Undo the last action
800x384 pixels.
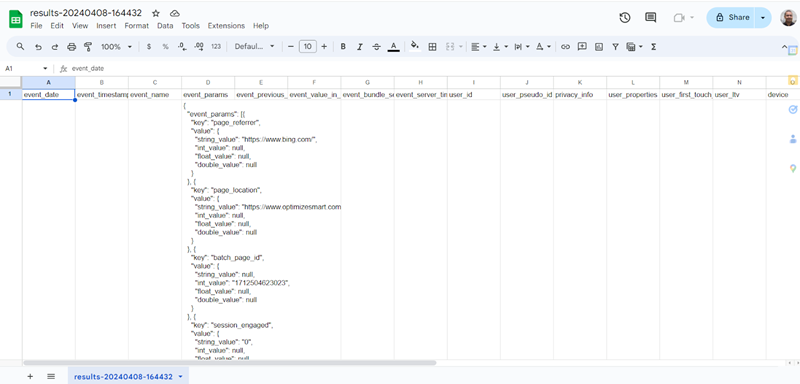point(38,47)
